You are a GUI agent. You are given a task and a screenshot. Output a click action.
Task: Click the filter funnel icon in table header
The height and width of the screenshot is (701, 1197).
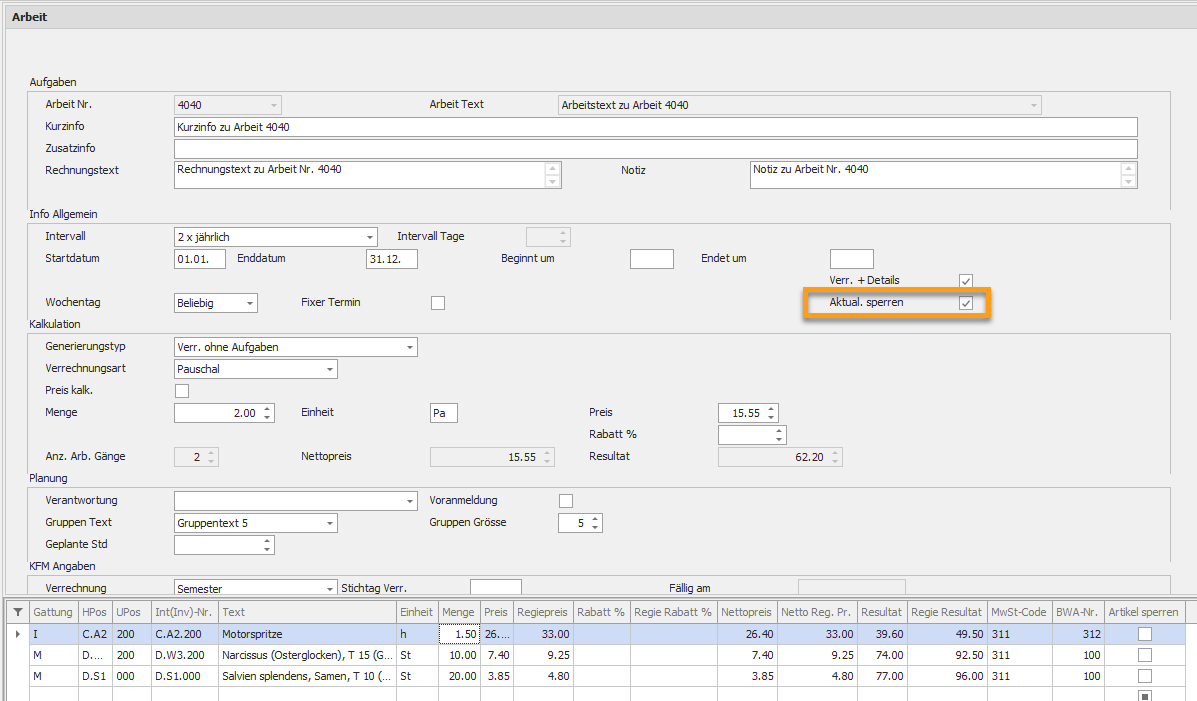pyautogui.click(x=18, y=612)
